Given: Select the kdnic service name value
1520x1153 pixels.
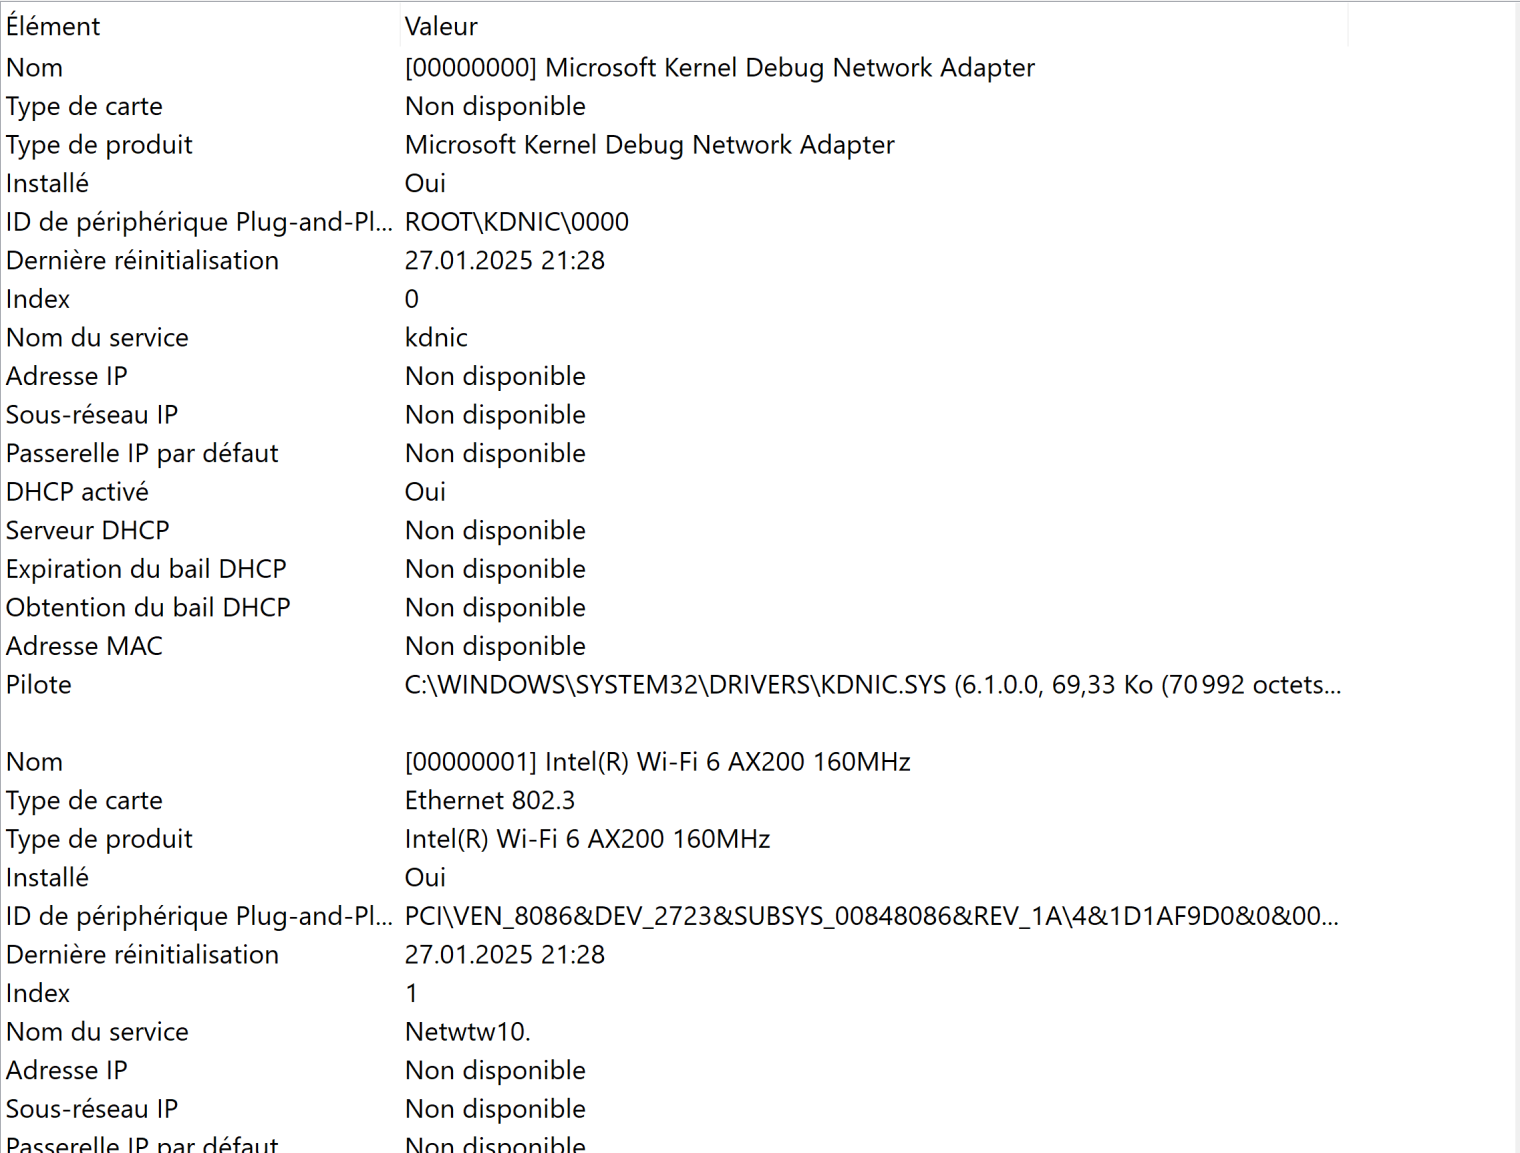Looking at the screenshot, I should tap(436, 338).
